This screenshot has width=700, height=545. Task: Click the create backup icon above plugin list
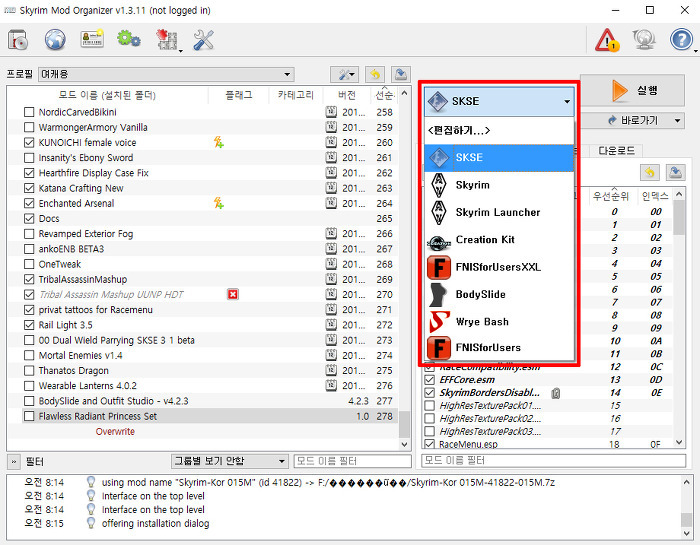[675, 172]
